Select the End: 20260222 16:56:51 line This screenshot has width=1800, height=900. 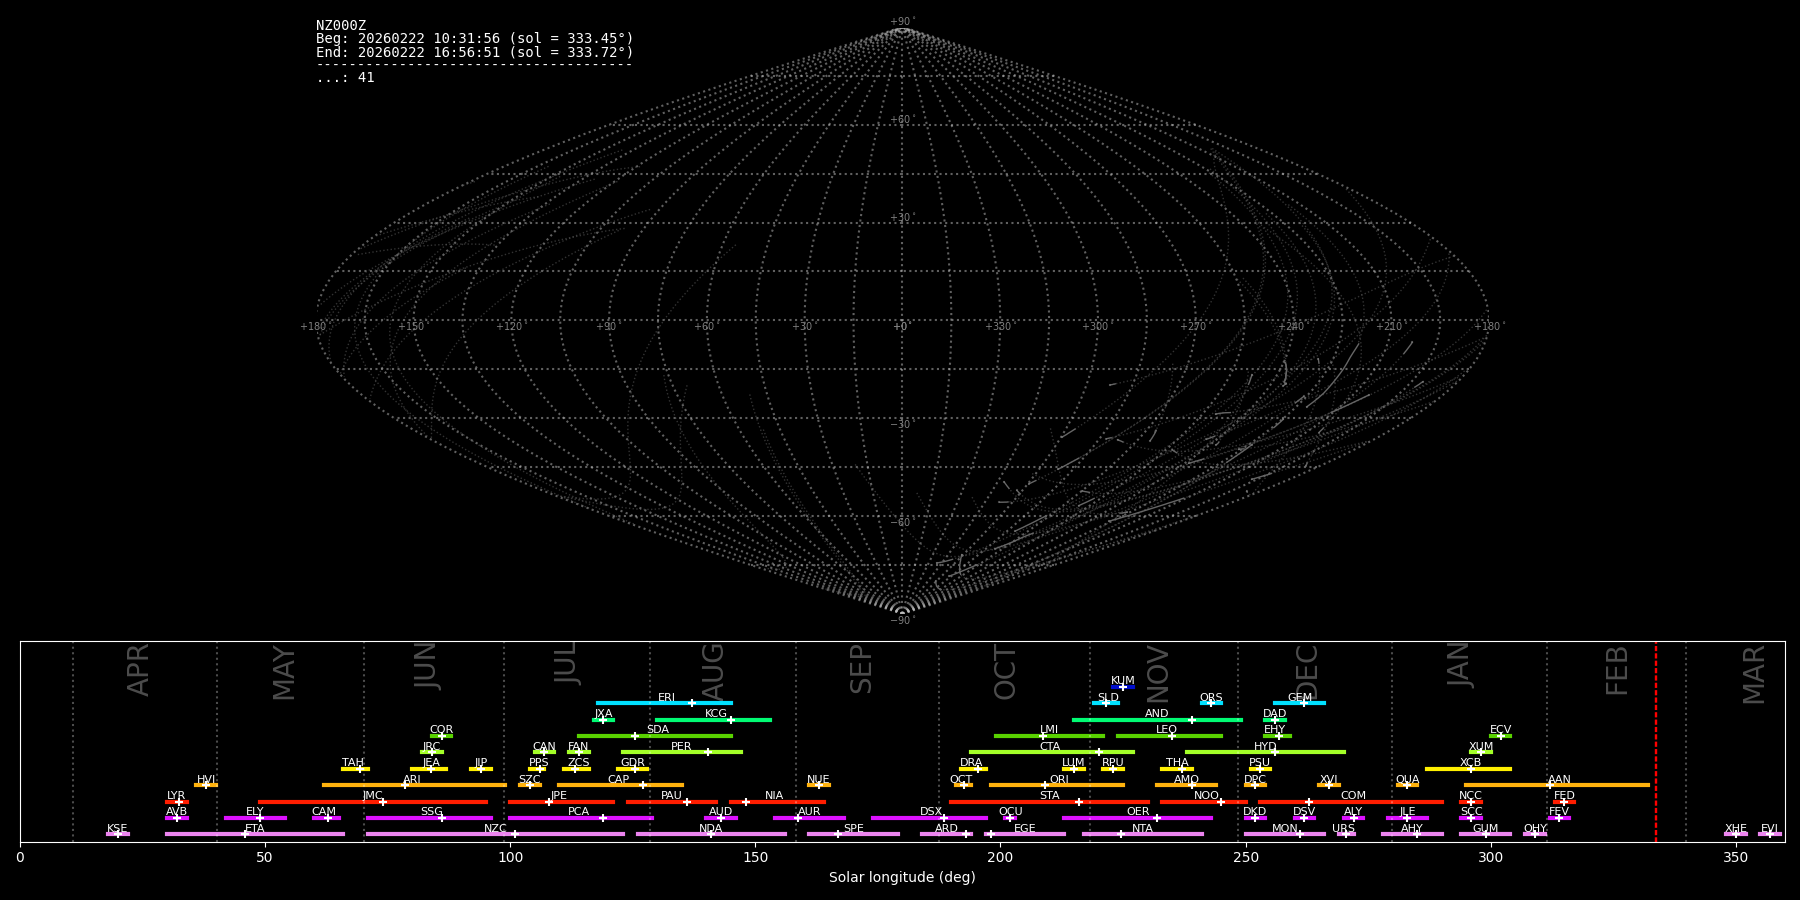coord(475,52)
